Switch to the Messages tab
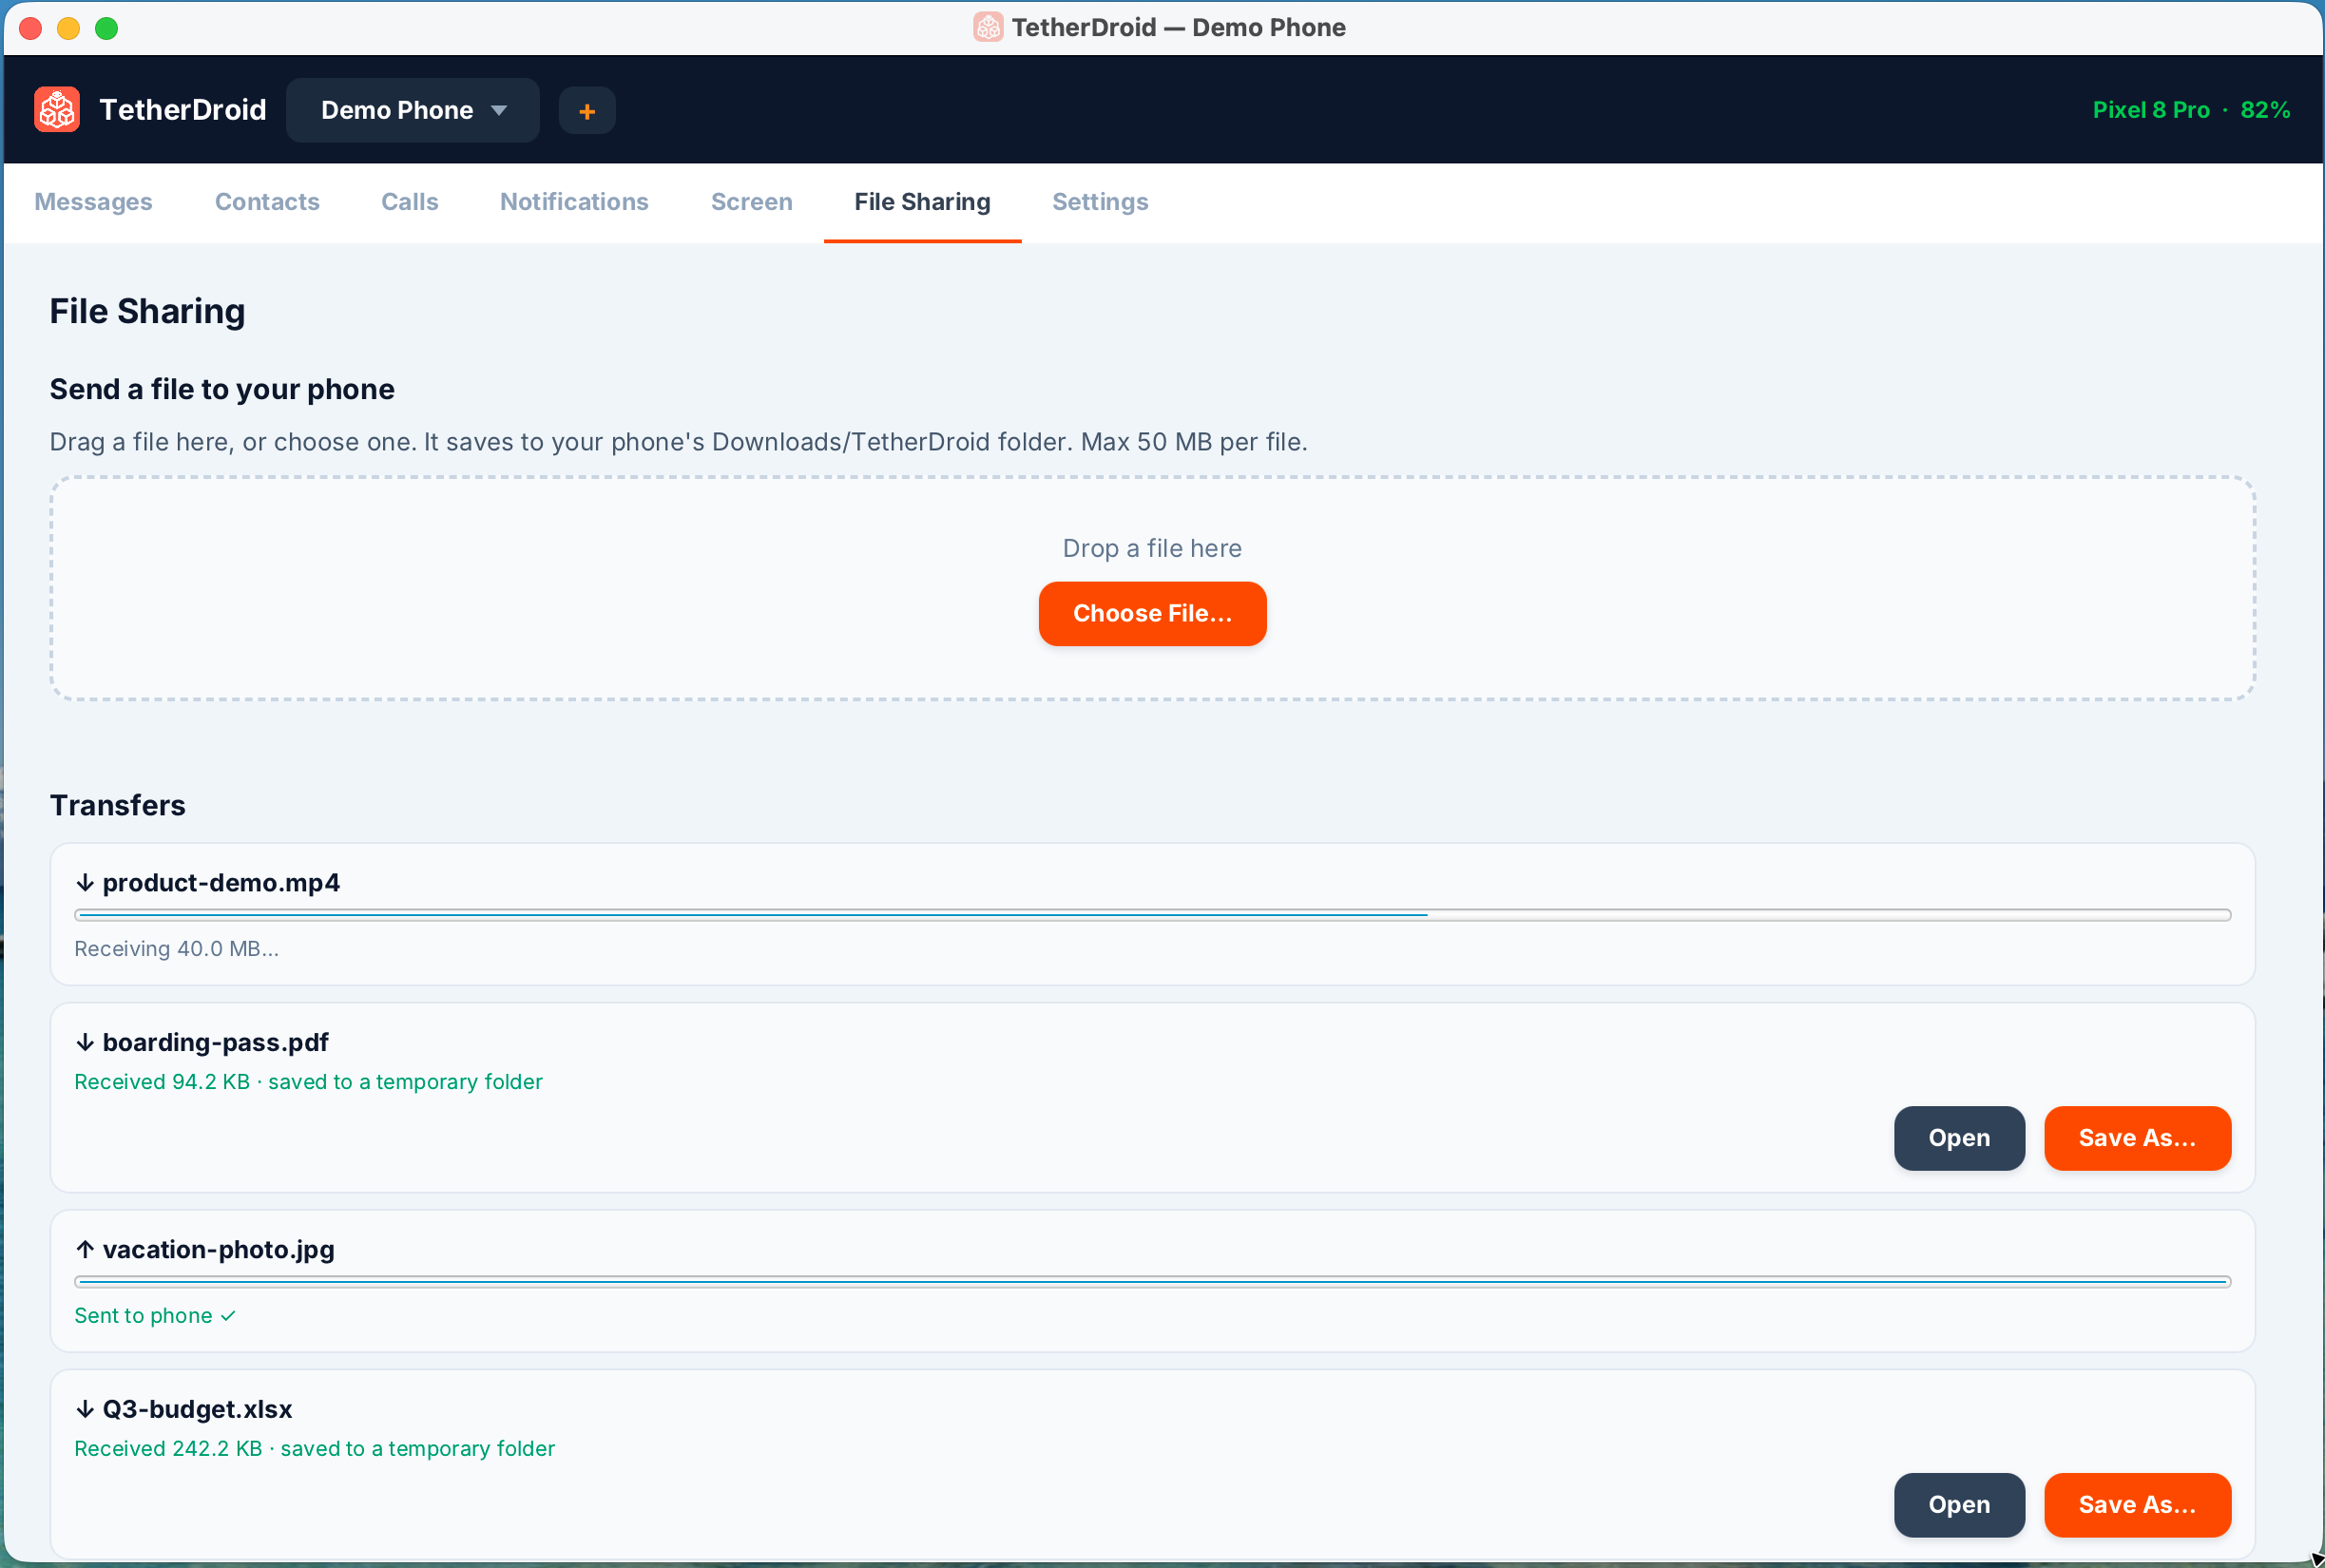The height and width of the screenshot is (1568, 2325). 94,202
